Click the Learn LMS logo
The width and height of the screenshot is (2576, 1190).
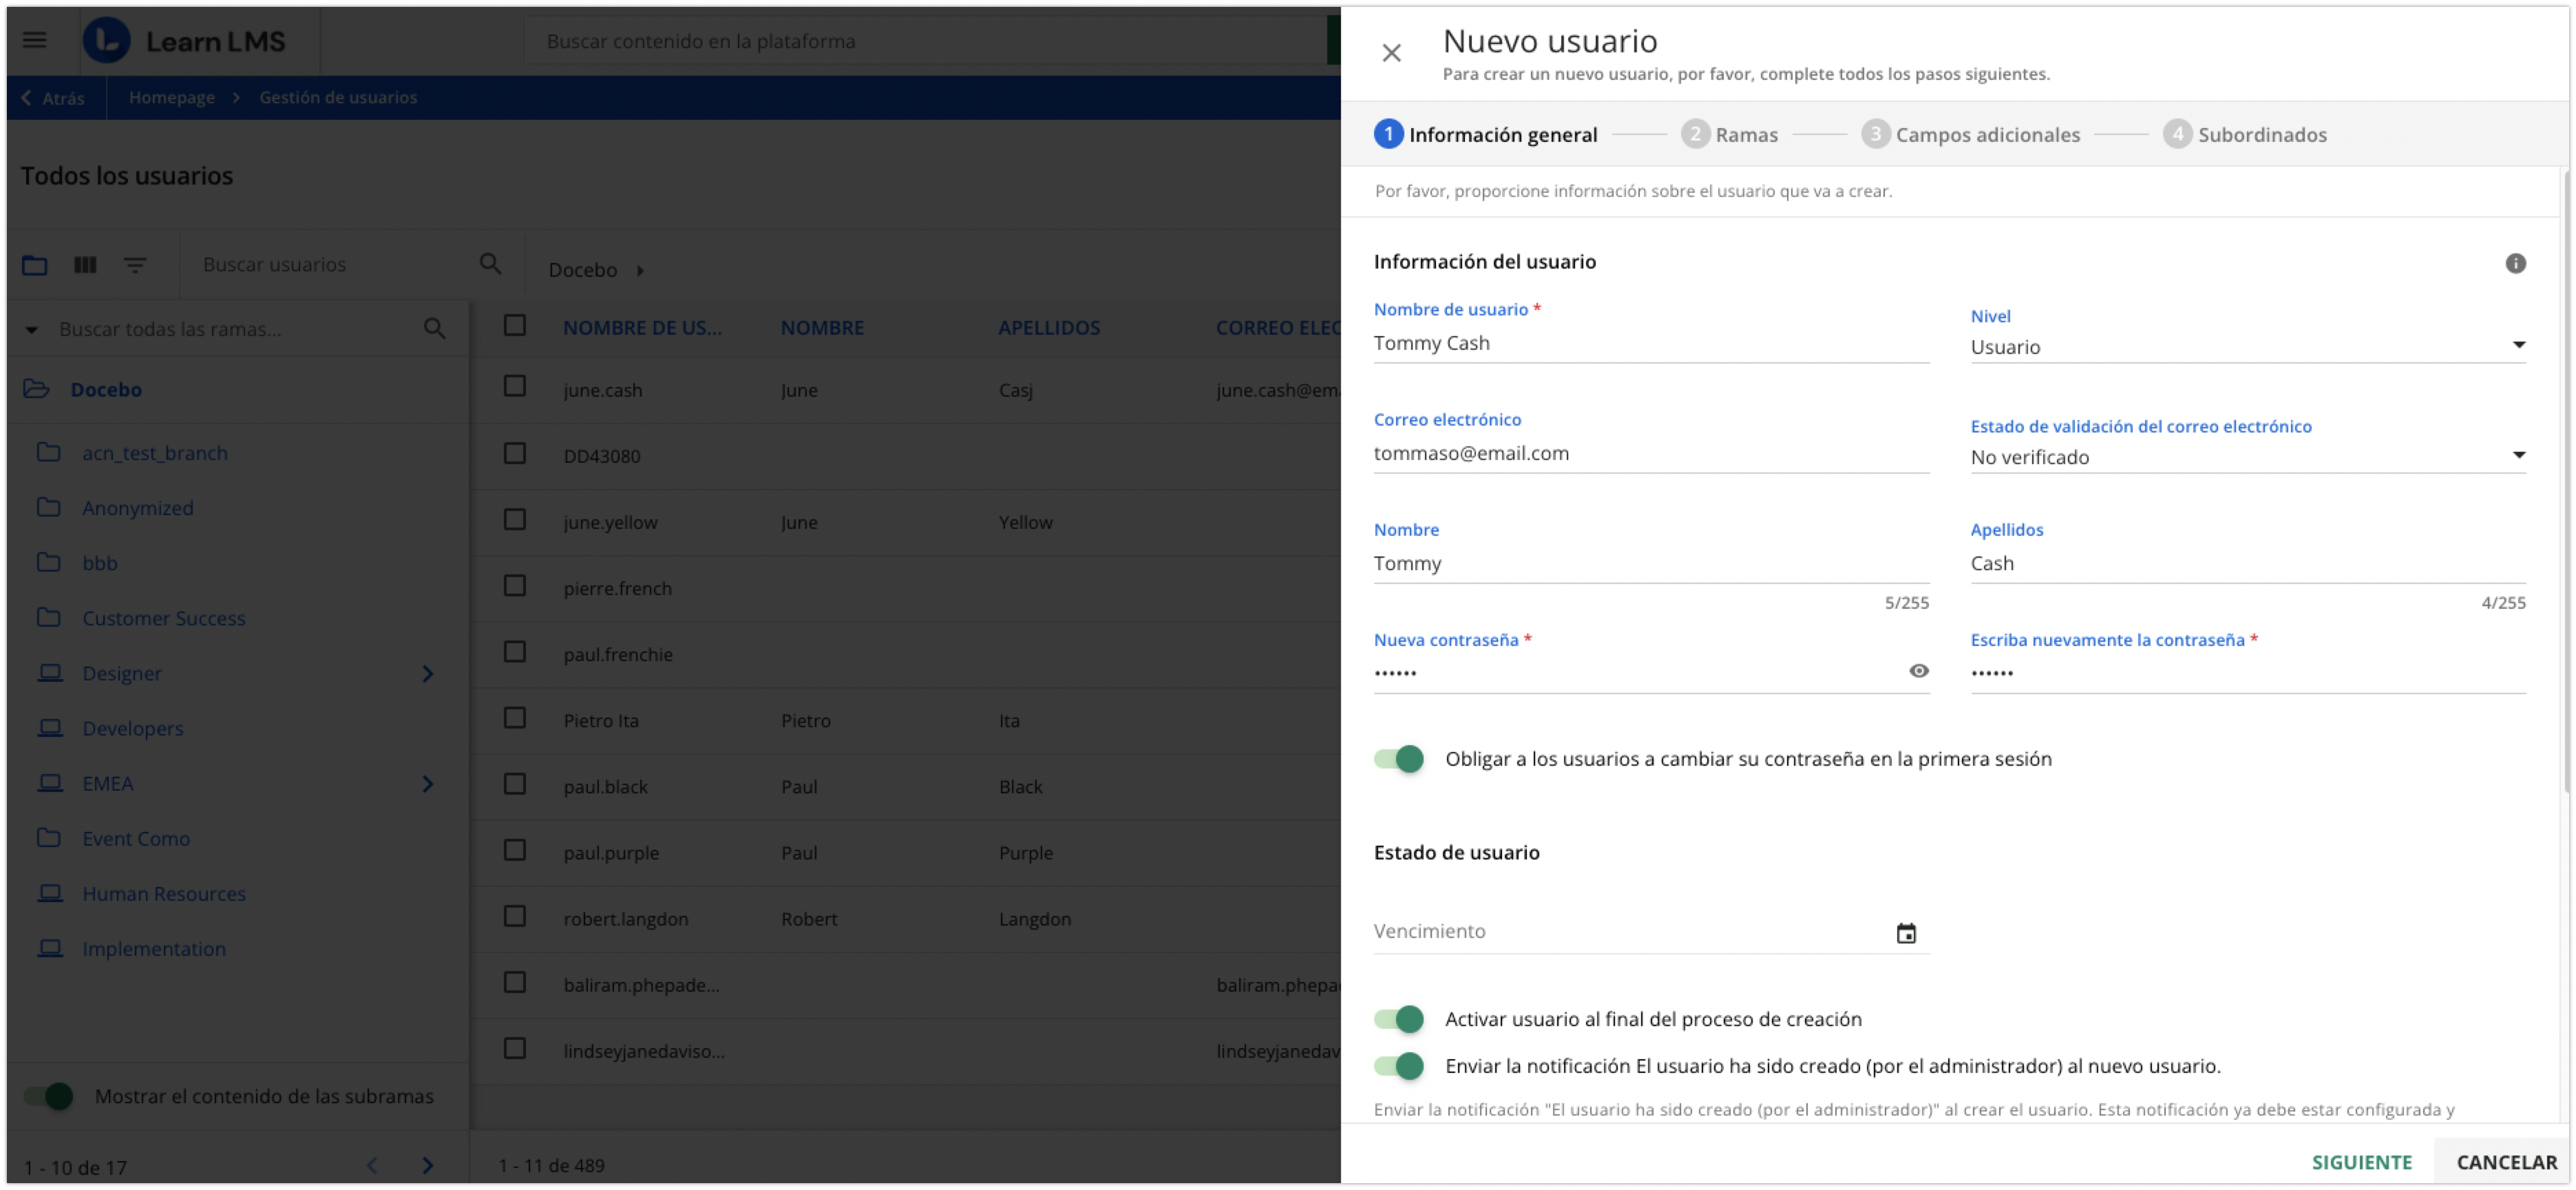(x=184, y=41)
